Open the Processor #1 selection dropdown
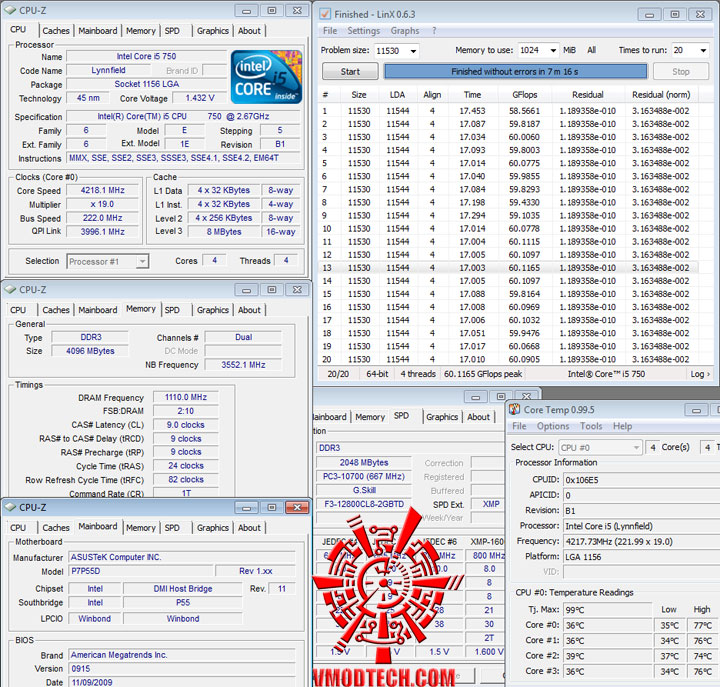The width and height of the screenshot is (720, 687). (x=143, y=261)
